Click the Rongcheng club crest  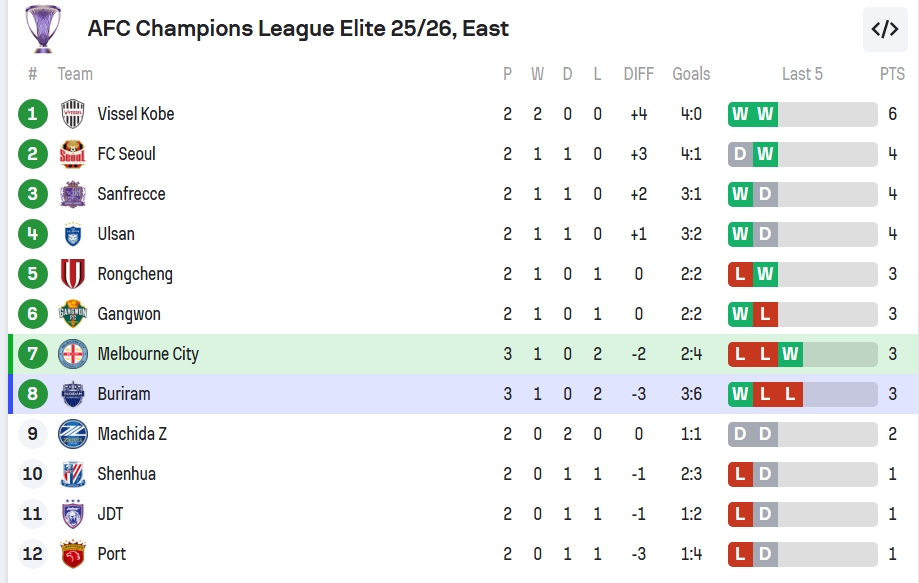[x=73, y=274]
